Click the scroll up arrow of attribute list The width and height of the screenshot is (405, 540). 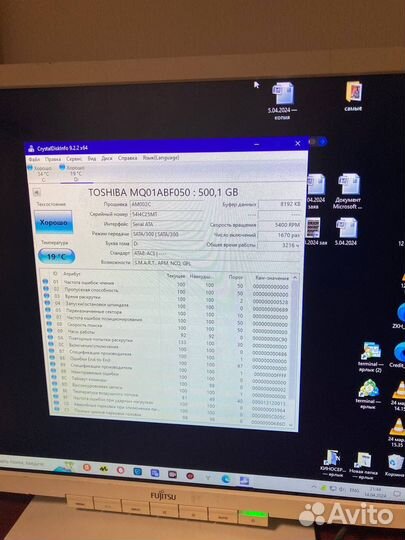pos(295,278)
